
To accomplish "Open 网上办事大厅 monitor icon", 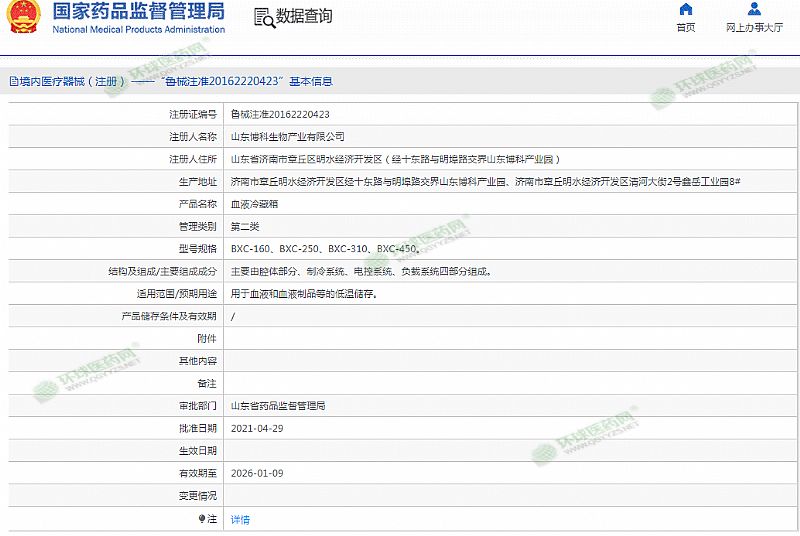I will (753, 10).
